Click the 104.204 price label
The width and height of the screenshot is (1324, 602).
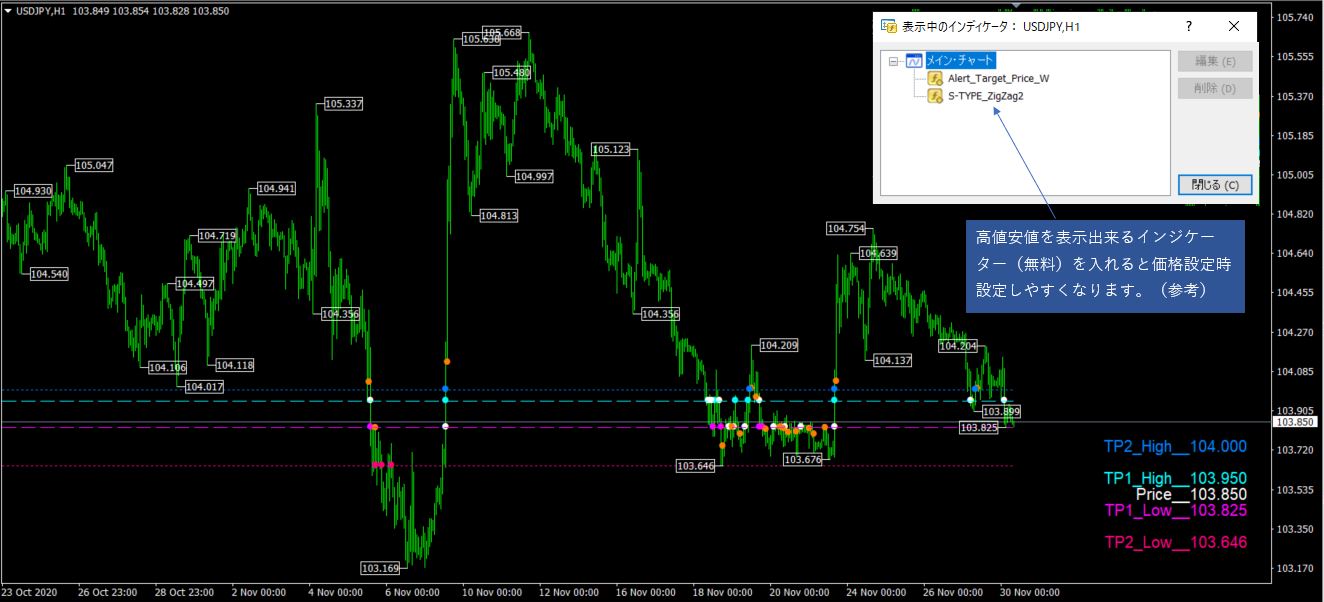pyautogui.click(x=958, y=346)
